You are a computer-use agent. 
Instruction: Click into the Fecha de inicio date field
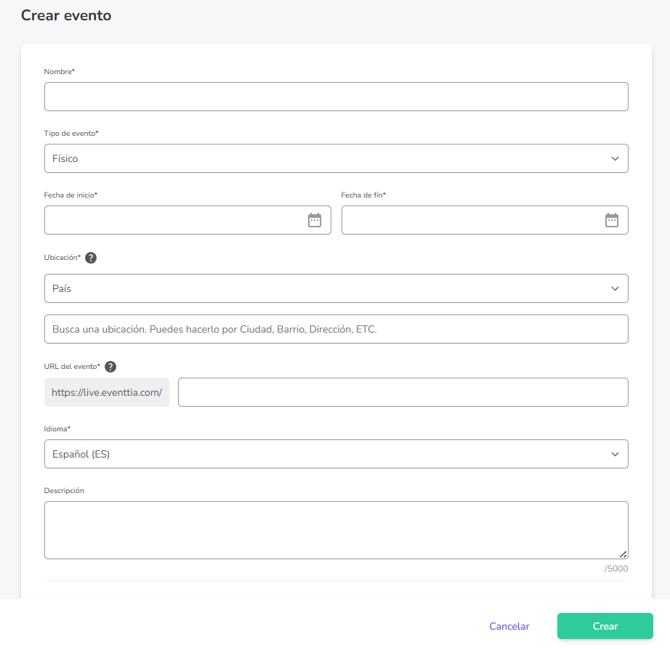170,220
